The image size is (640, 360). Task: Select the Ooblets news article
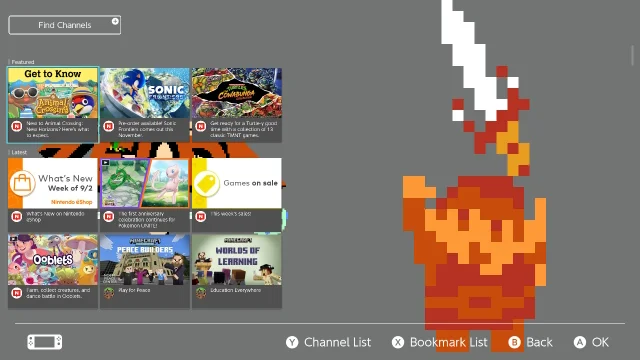point(53,271)
